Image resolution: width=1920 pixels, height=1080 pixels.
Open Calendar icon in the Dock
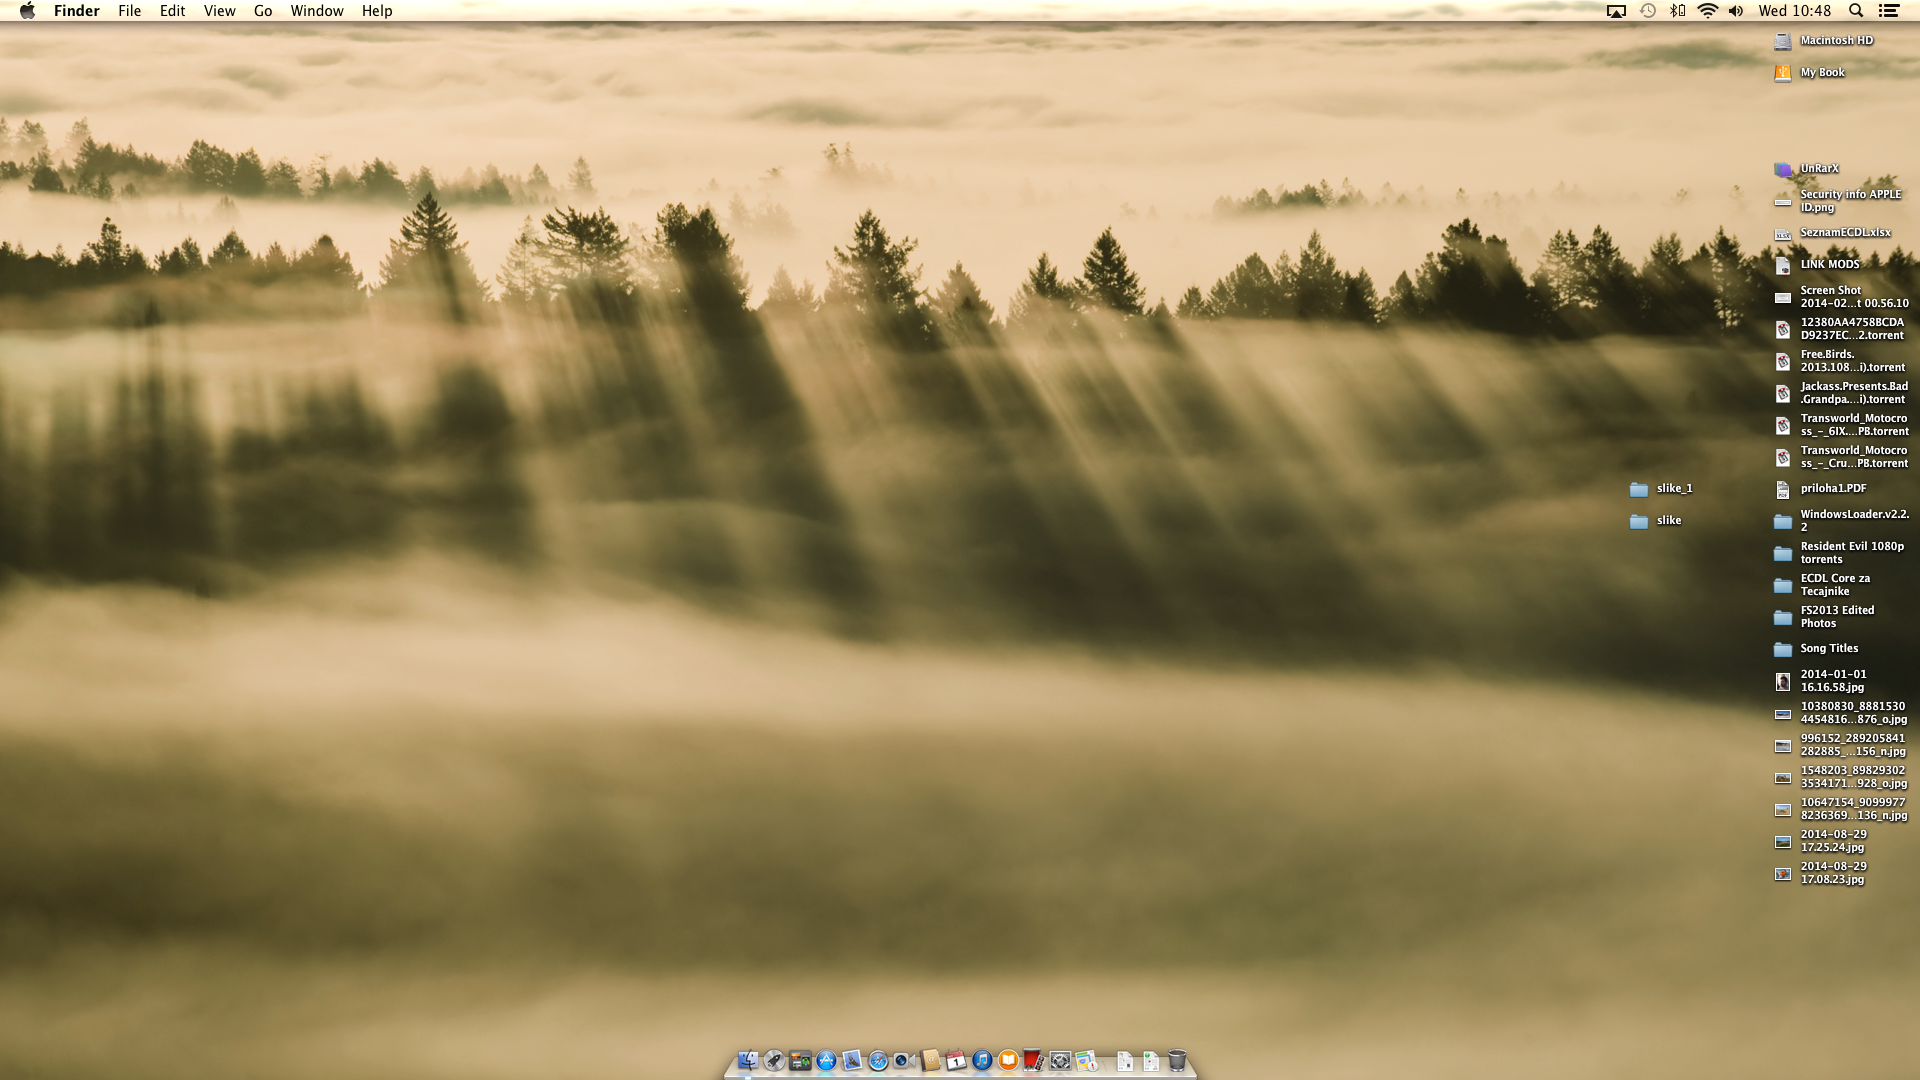956,1061
